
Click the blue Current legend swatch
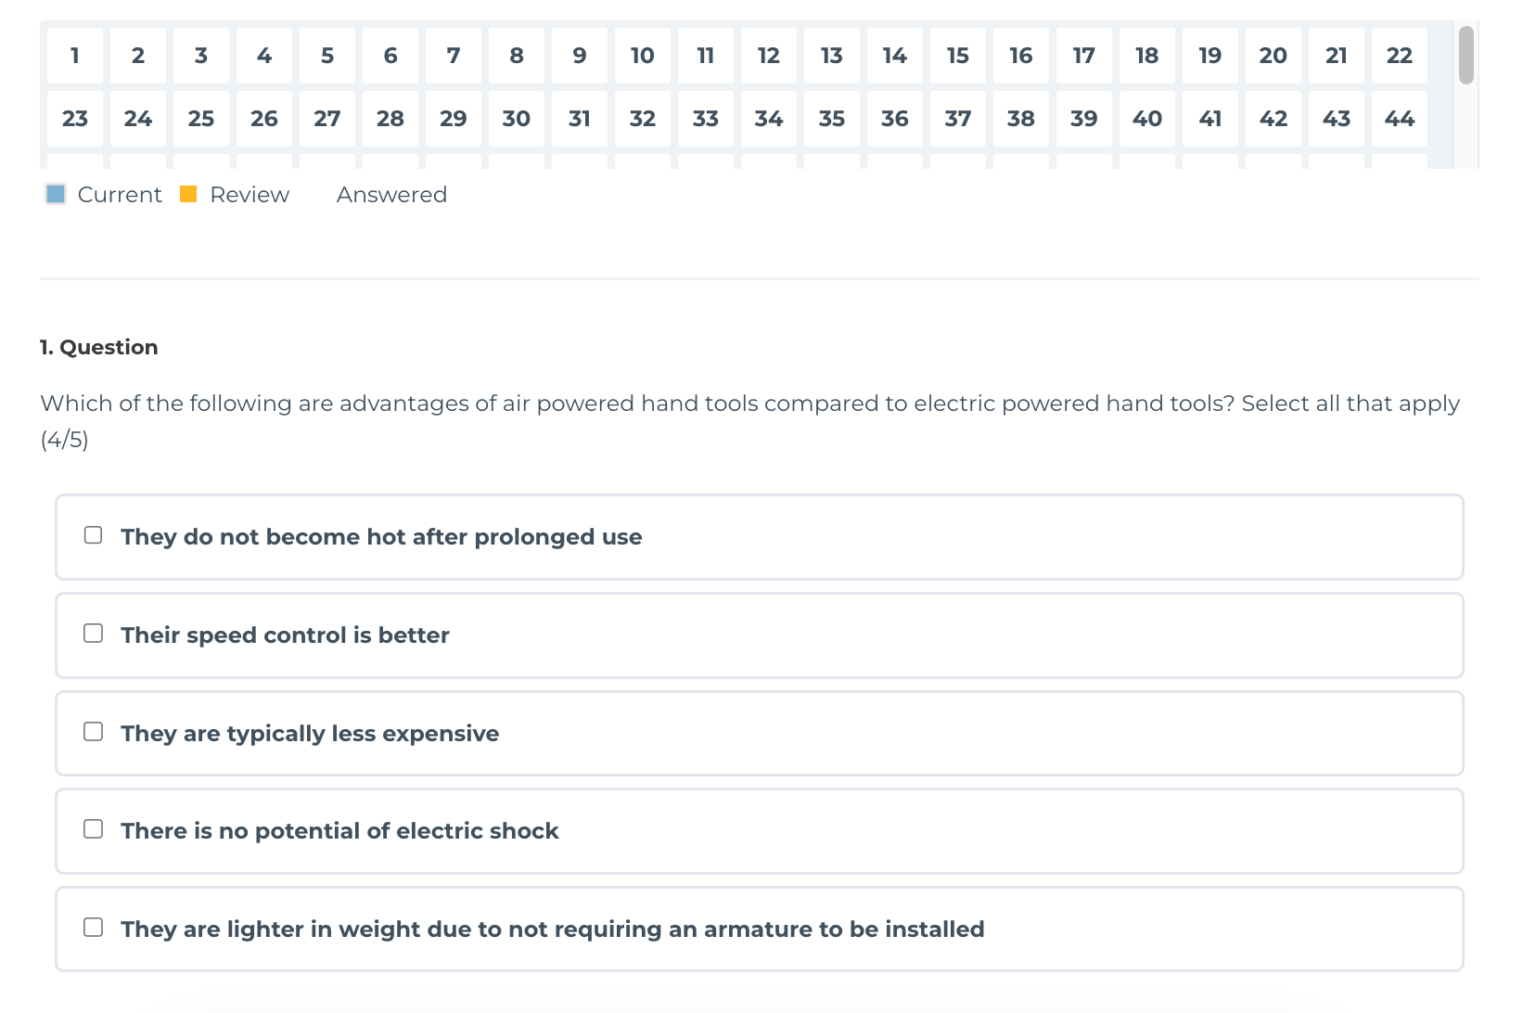pyautogui.click(x=55, y=194)
